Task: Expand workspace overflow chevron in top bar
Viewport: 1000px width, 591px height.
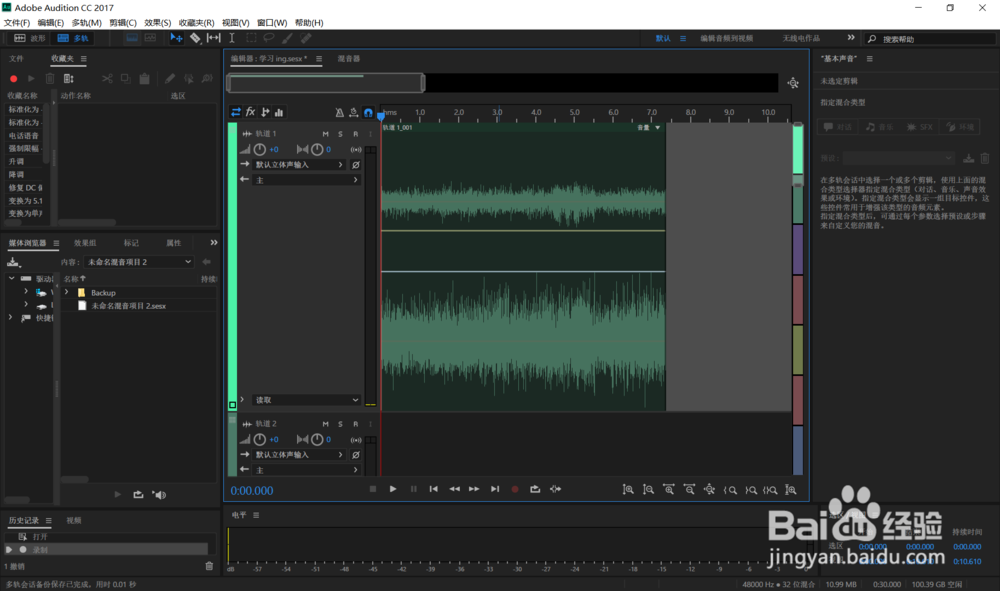Action: pyautogui.click(x=851, y=38)
